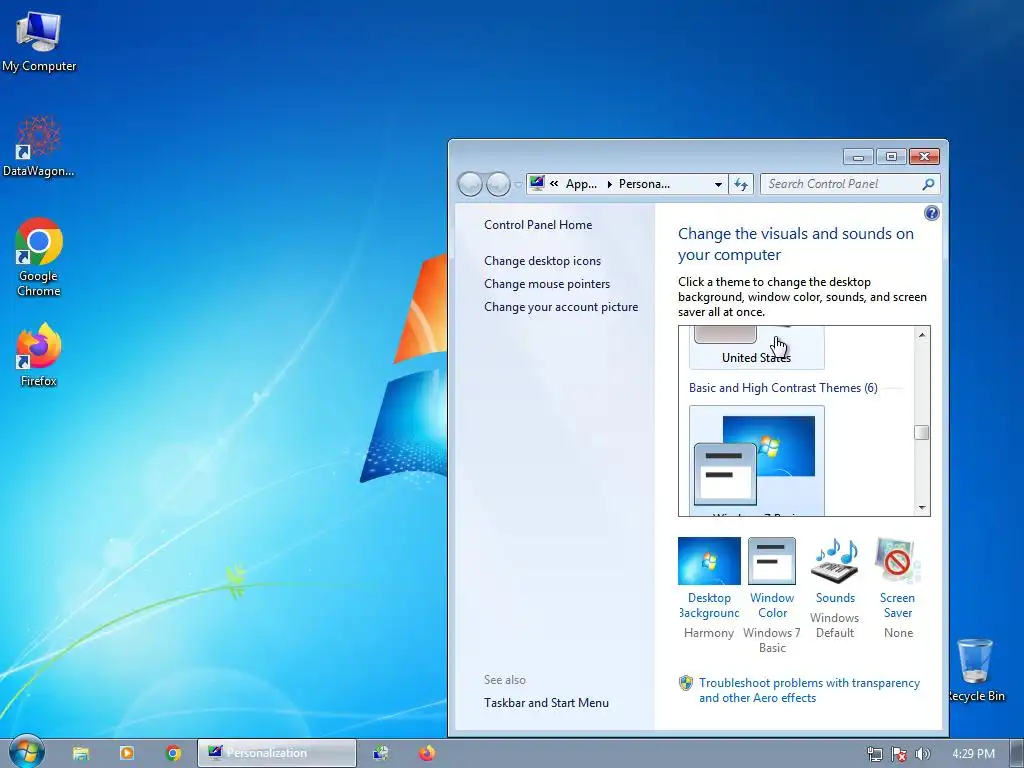Click the theme list scroll up arrow
The width and height of the screenshot is (1024, 768).
pos(922,335)
